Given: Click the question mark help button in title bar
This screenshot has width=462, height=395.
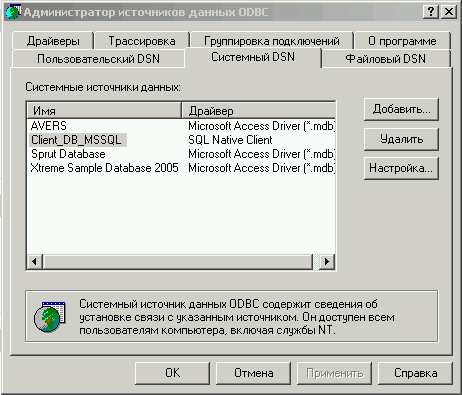Looking at the screenshot, I should tap(431, 12).
